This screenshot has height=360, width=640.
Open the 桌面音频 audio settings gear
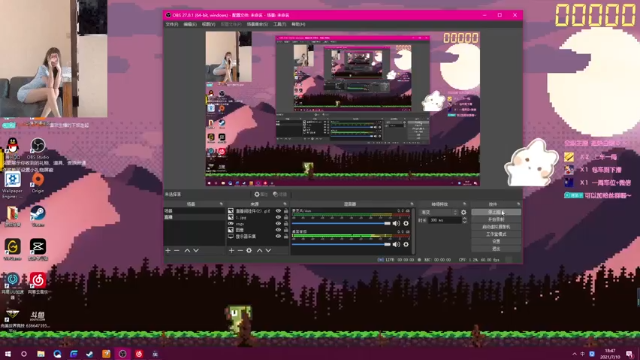(x=406, y=244)
